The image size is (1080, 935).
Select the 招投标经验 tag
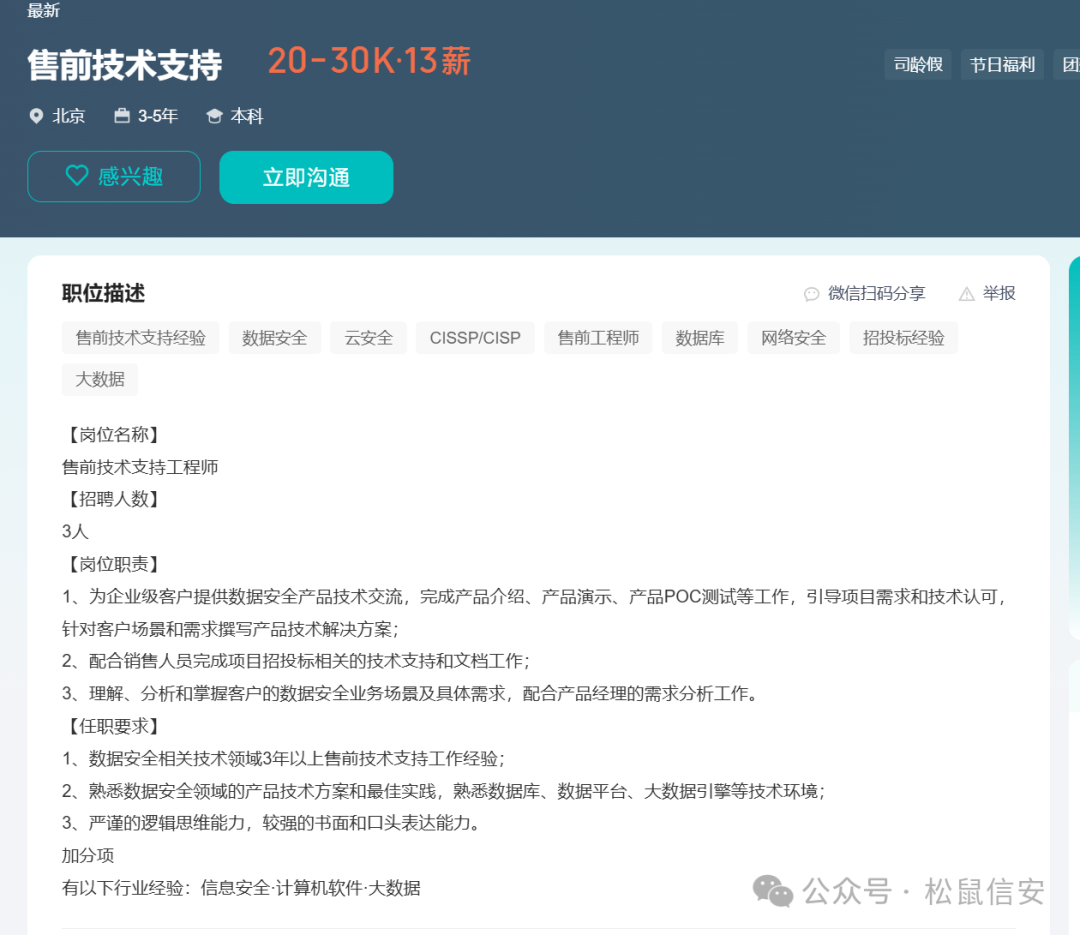(903, 337)
